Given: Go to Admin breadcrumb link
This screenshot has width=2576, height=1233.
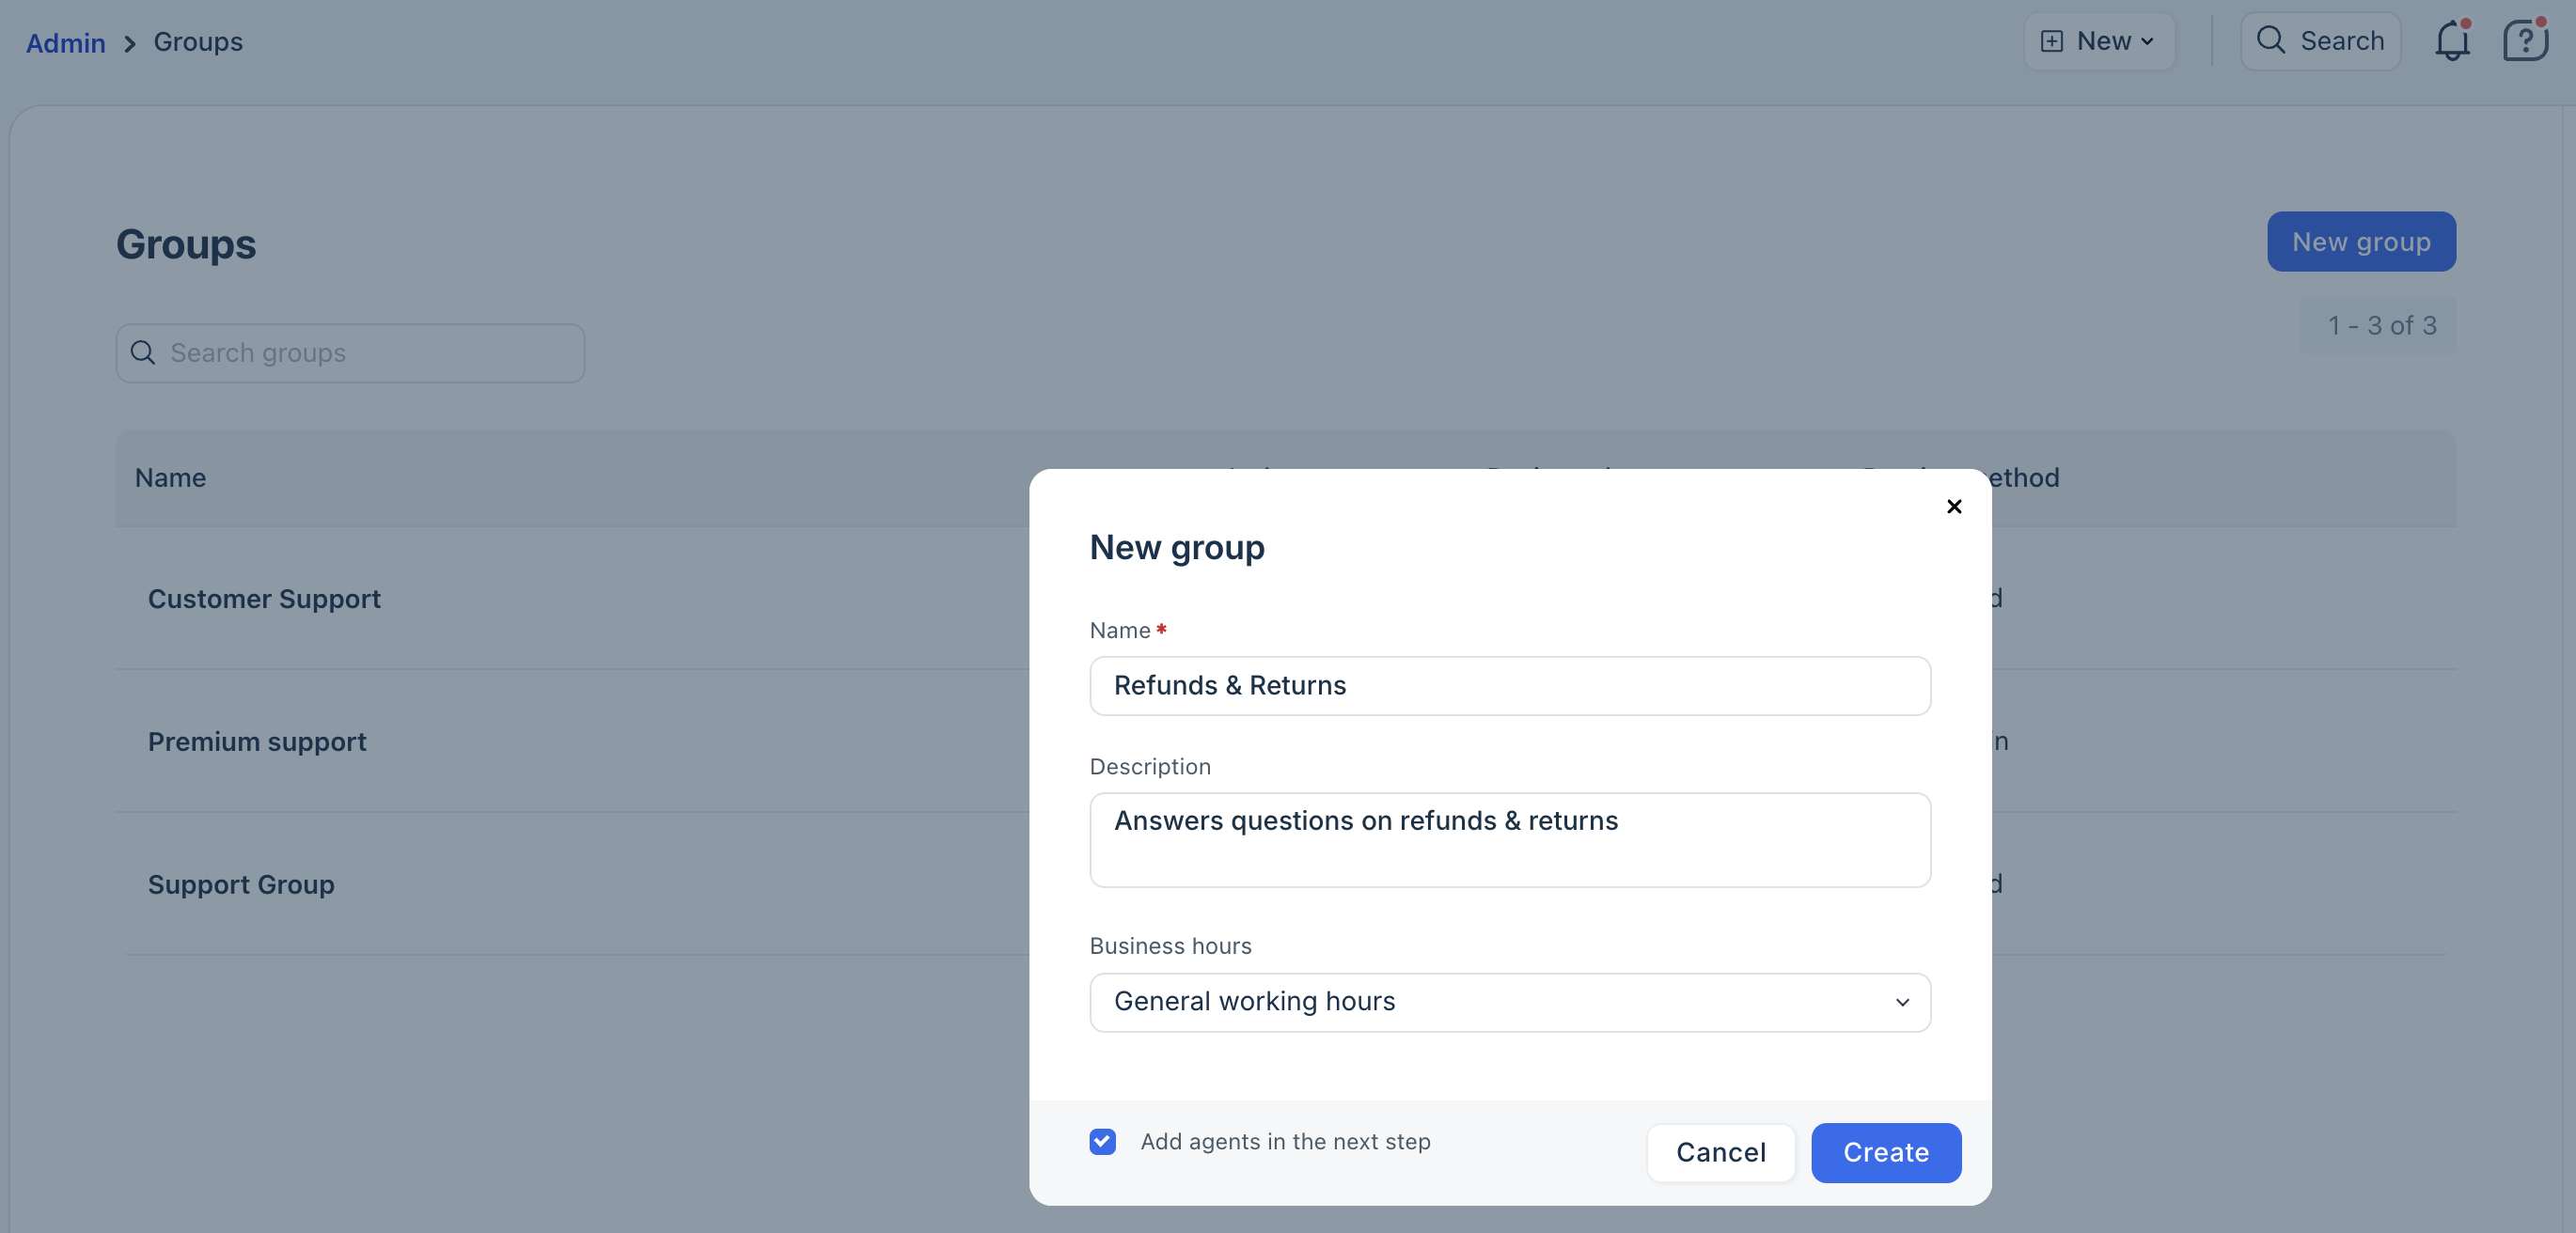Looking at the screenshot, I should pos(65,43).
